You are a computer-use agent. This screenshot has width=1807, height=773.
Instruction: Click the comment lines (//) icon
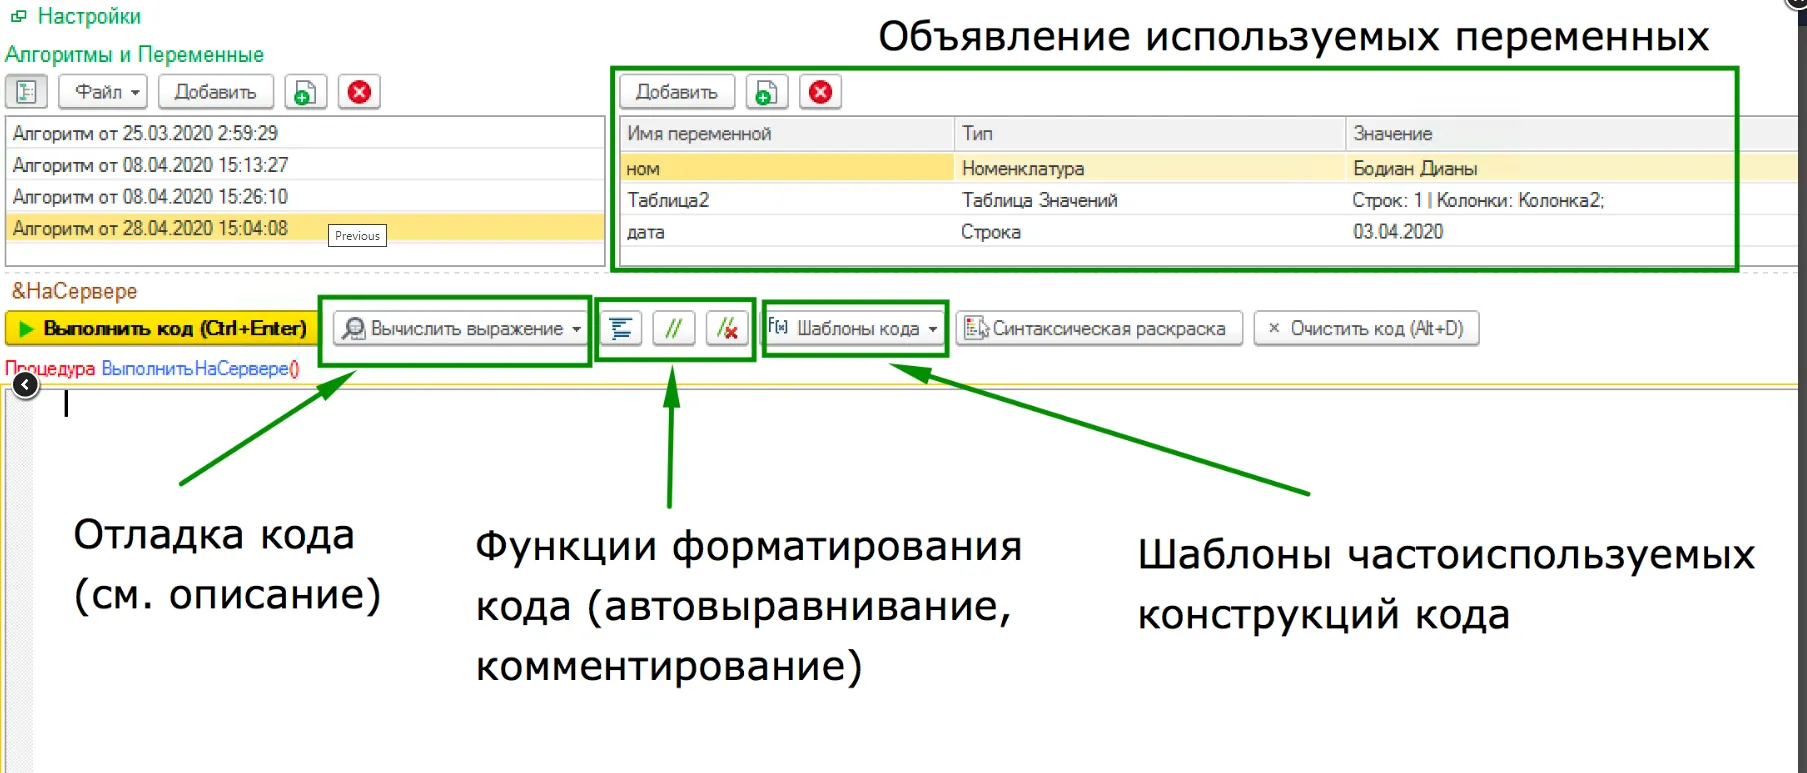point(674,329)
